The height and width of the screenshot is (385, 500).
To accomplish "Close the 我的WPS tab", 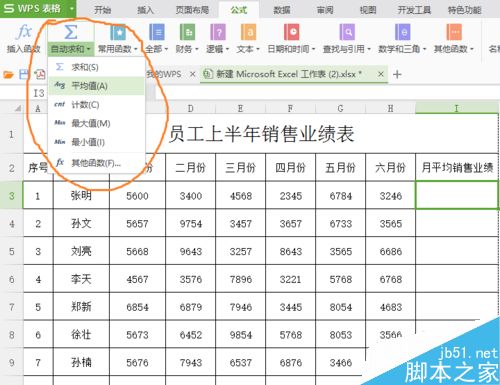I will click(x=192, y=74).
